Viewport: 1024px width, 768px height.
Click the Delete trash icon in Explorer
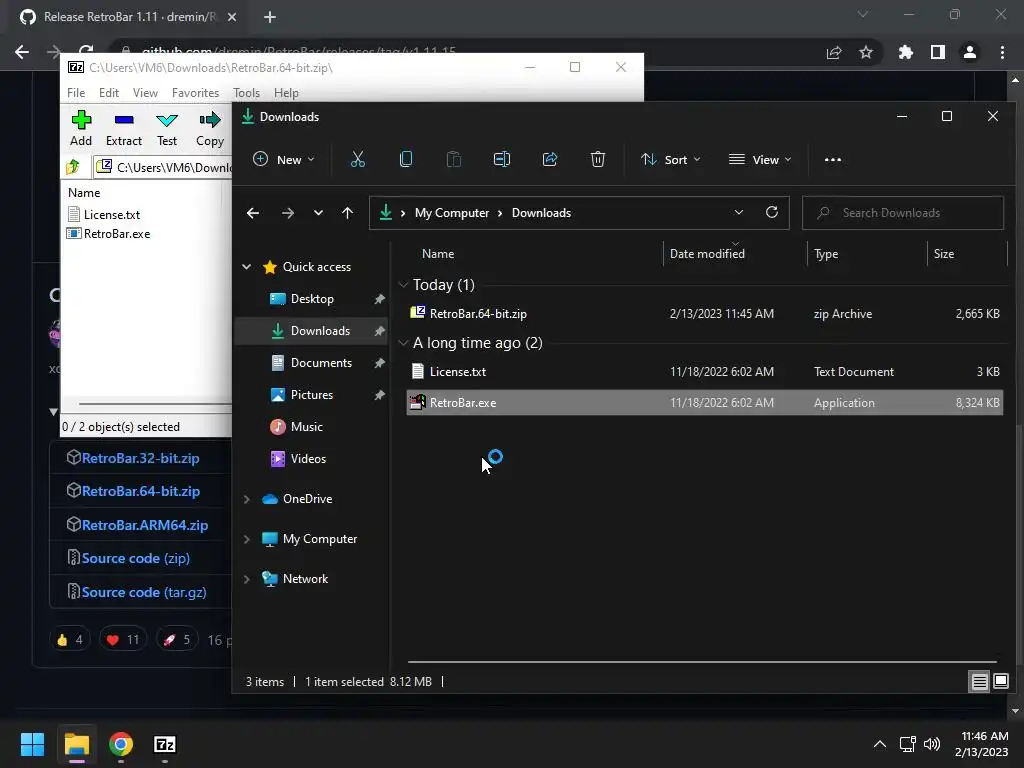[x=598, y=159]
